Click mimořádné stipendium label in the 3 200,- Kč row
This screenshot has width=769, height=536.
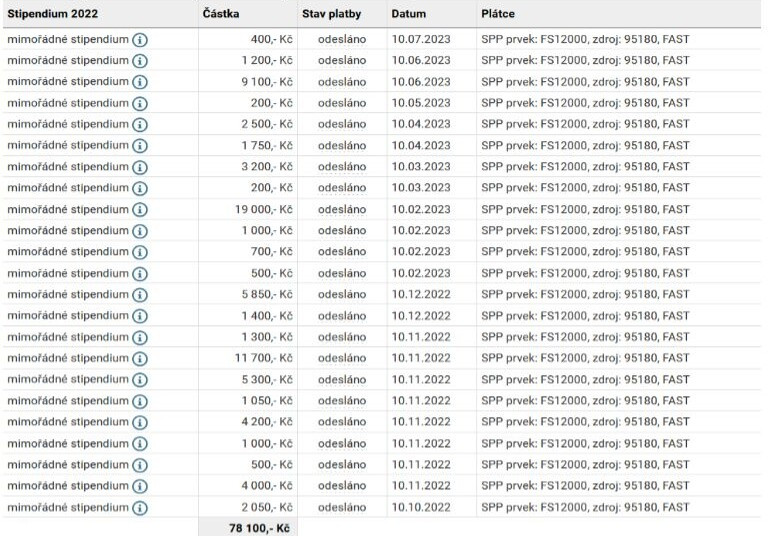[68, 167]
